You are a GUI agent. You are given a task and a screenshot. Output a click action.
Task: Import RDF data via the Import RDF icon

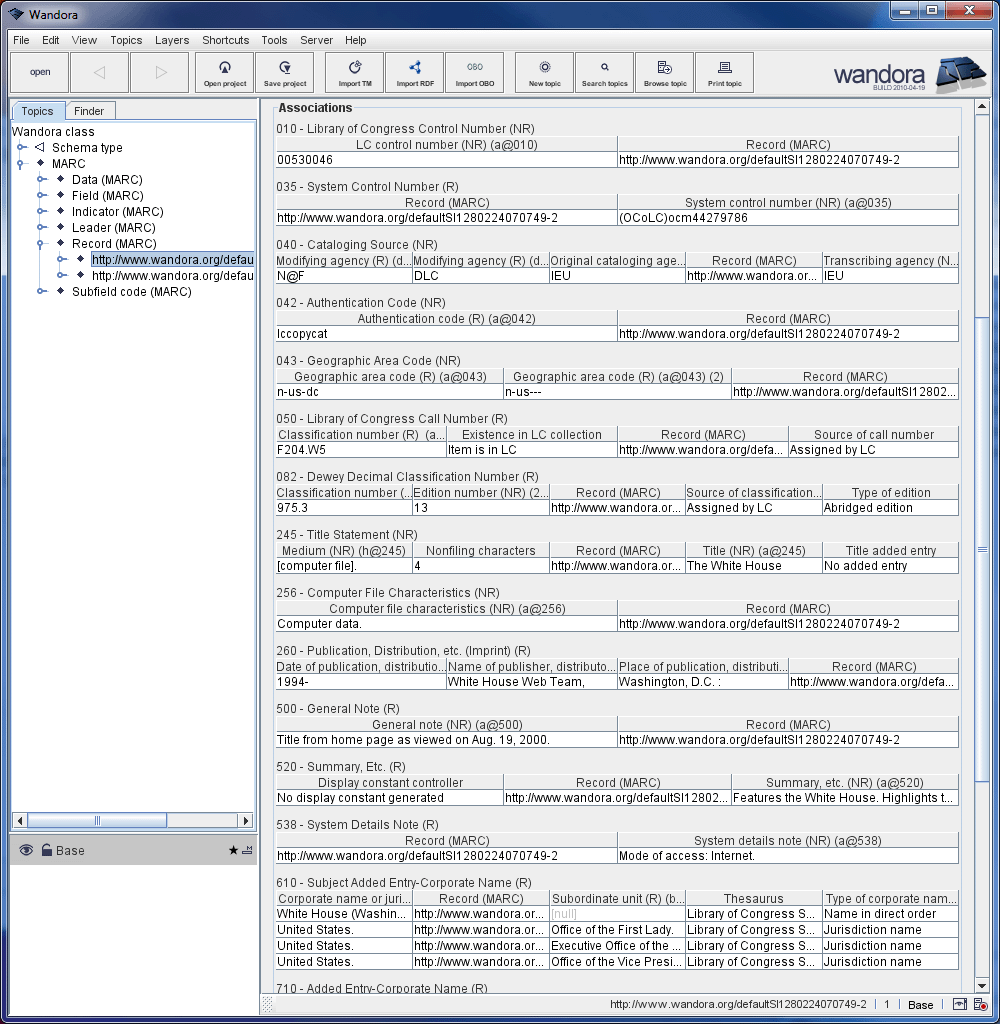tap(414, 72)
